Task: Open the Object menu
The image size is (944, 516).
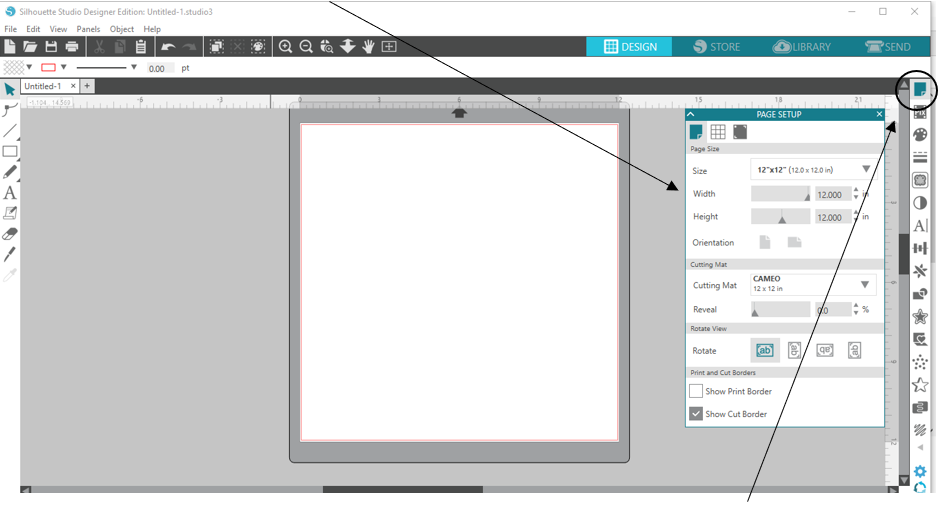Action: [x=122, y=29]
